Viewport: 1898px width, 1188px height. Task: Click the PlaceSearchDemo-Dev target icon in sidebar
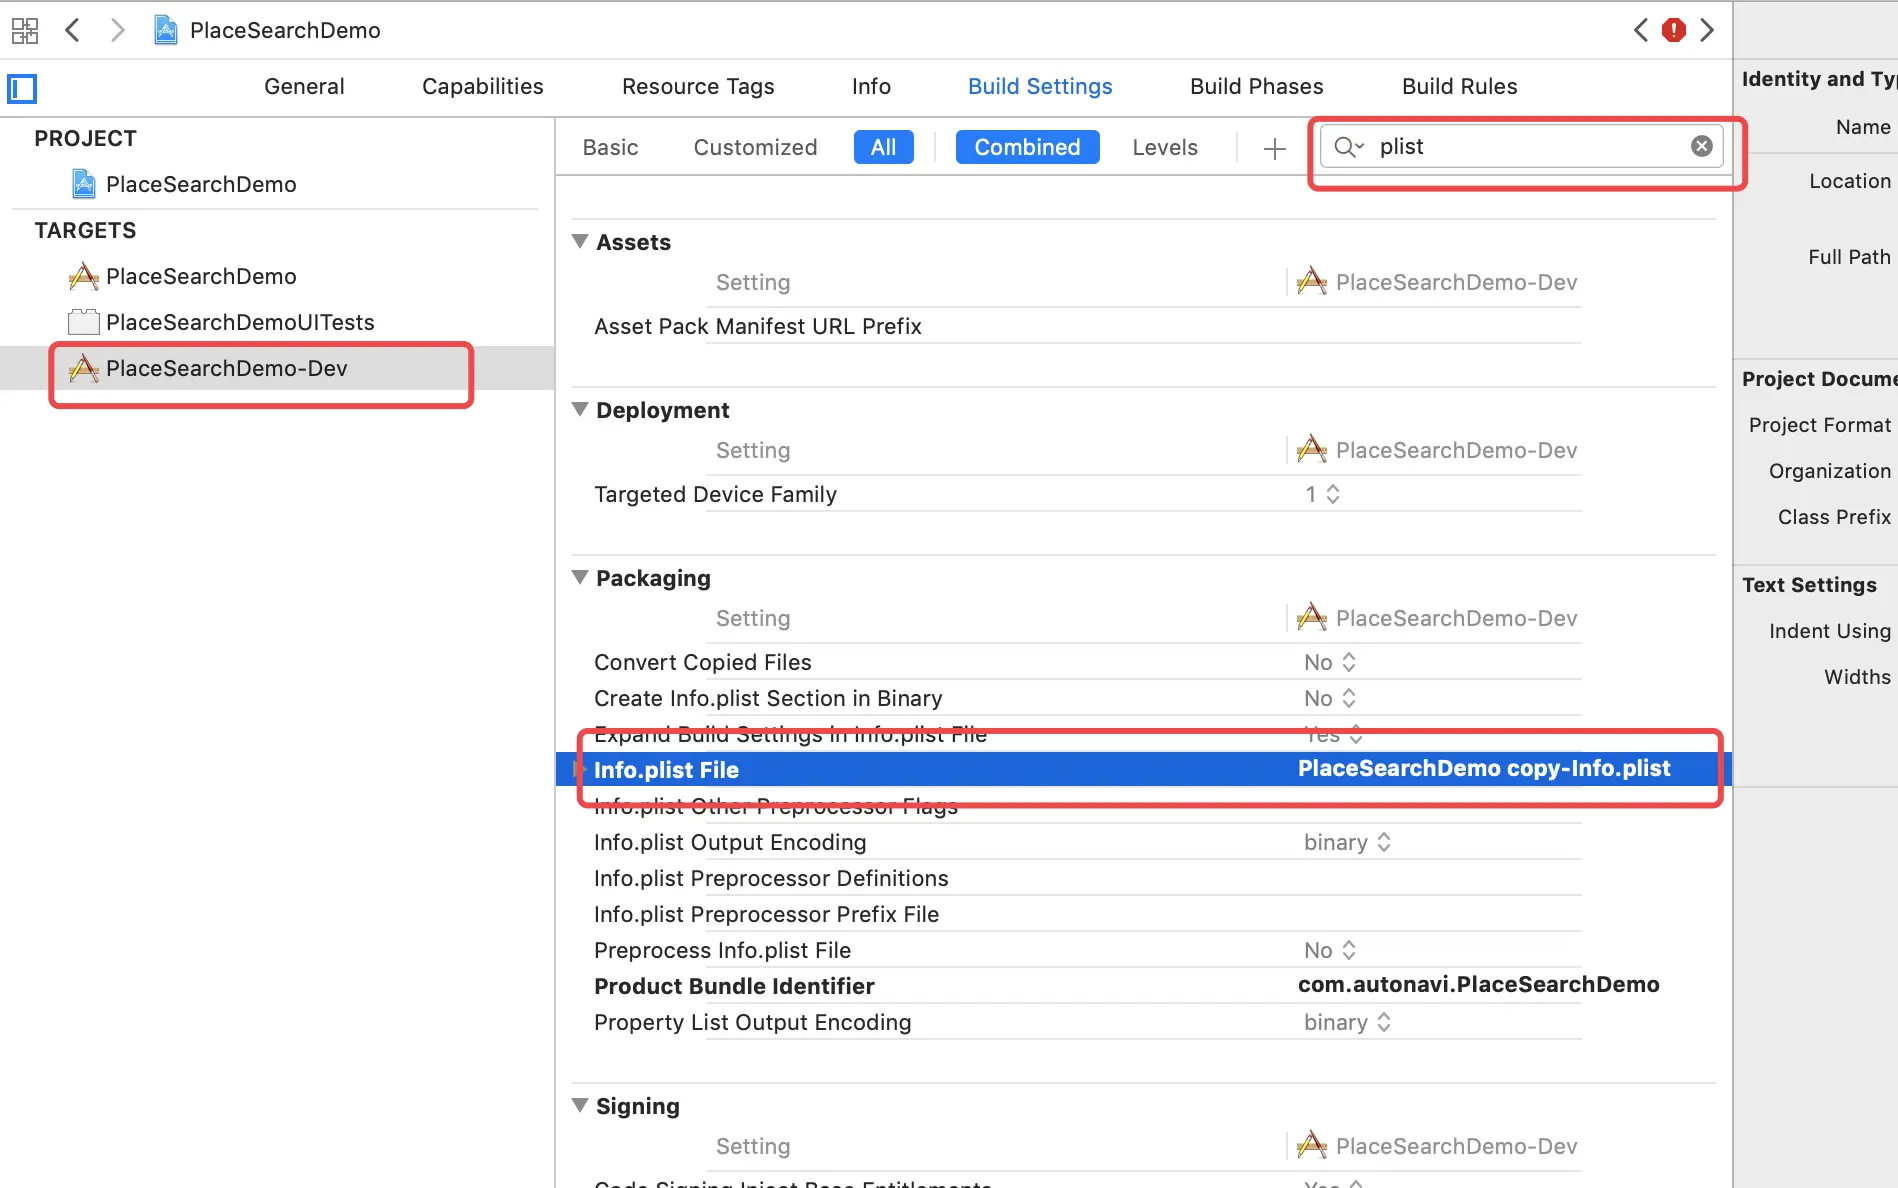[83, 368]
